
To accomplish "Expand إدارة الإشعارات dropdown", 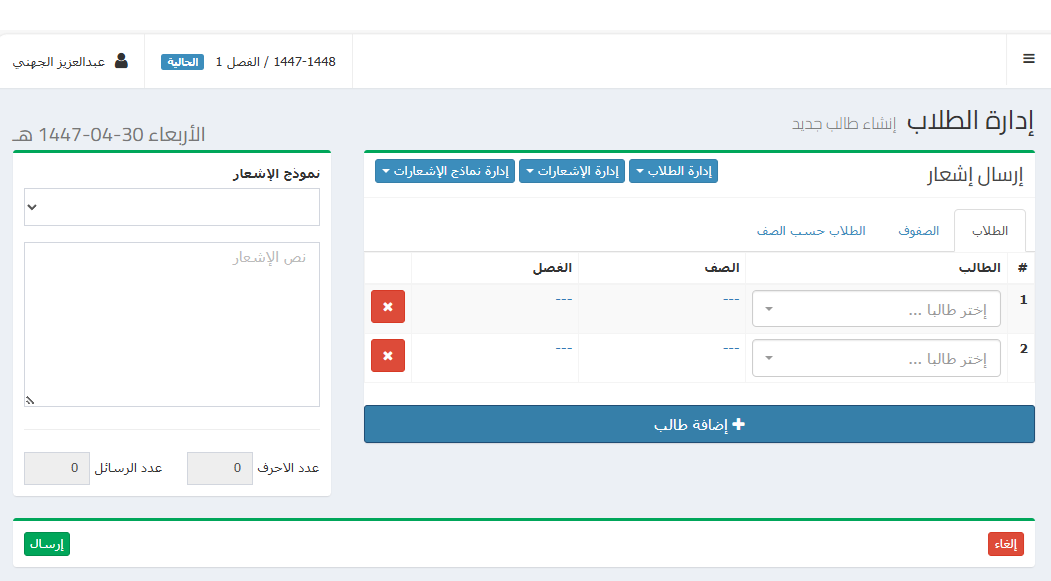I will (571, 172).
